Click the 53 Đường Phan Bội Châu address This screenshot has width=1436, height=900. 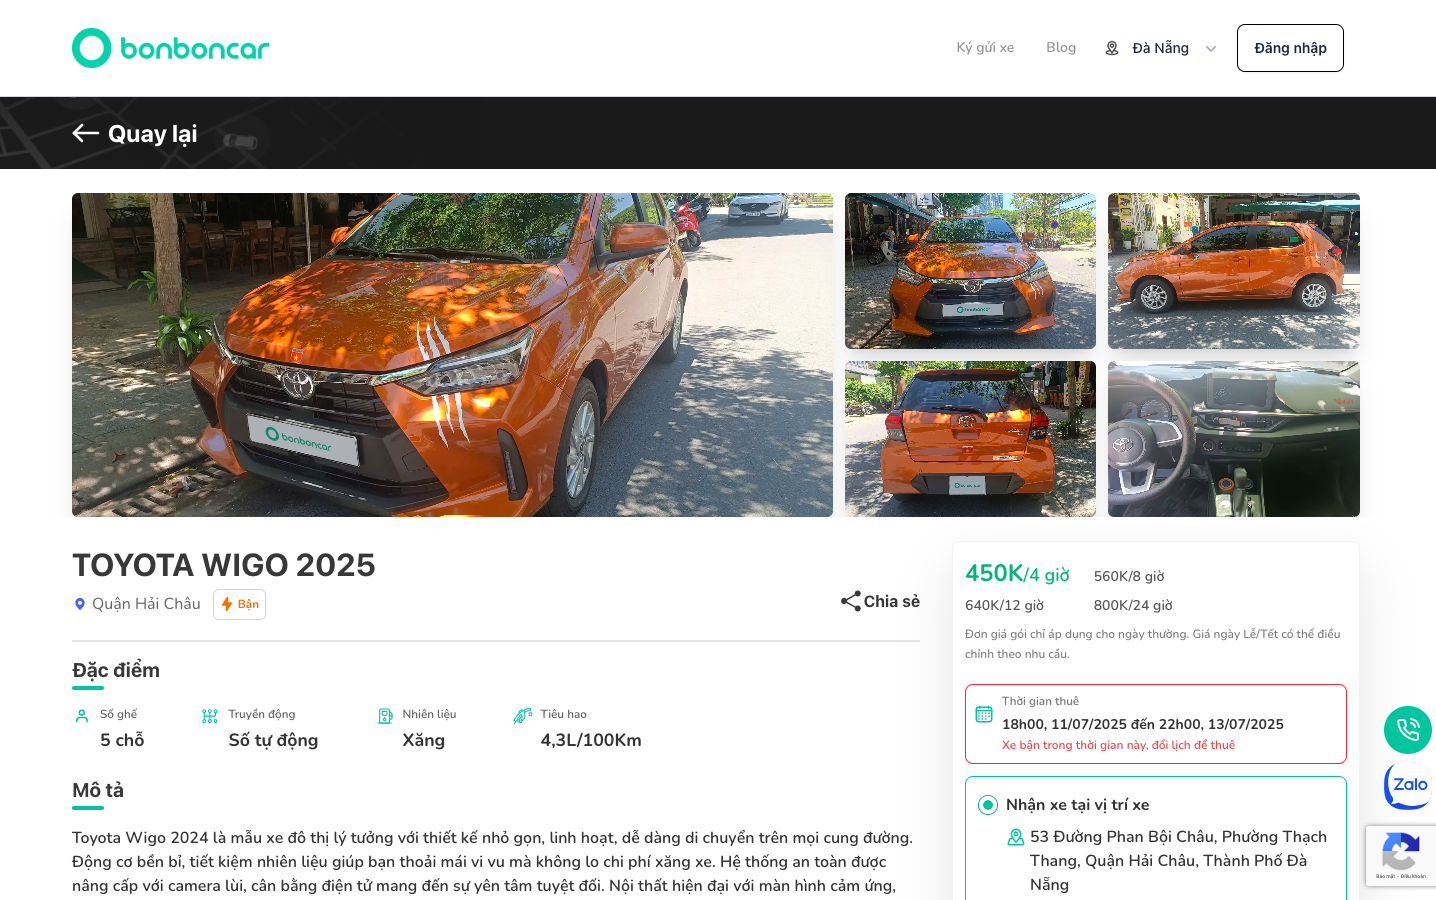pyautogui.click(x=1178, y=861)
